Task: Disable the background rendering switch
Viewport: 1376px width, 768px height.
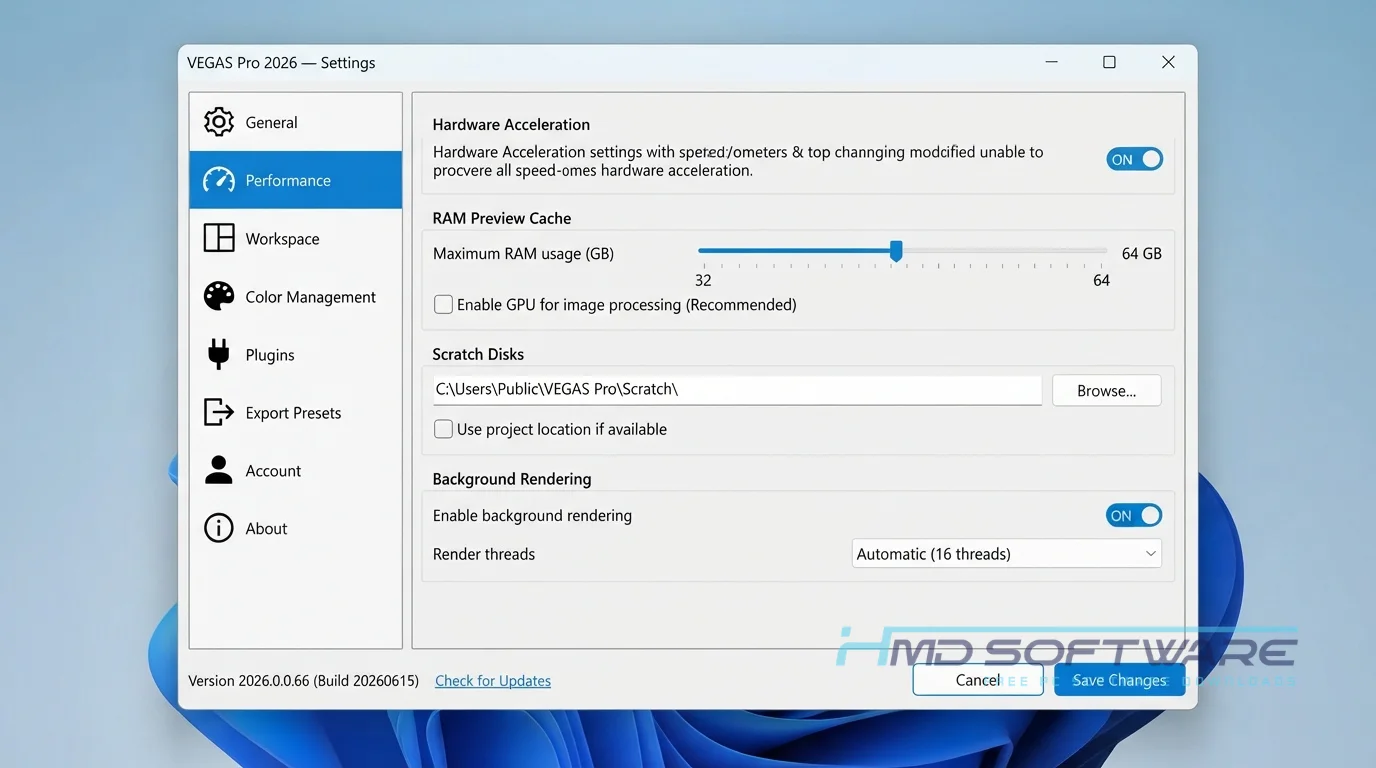Action: (x=1134, y=515)
